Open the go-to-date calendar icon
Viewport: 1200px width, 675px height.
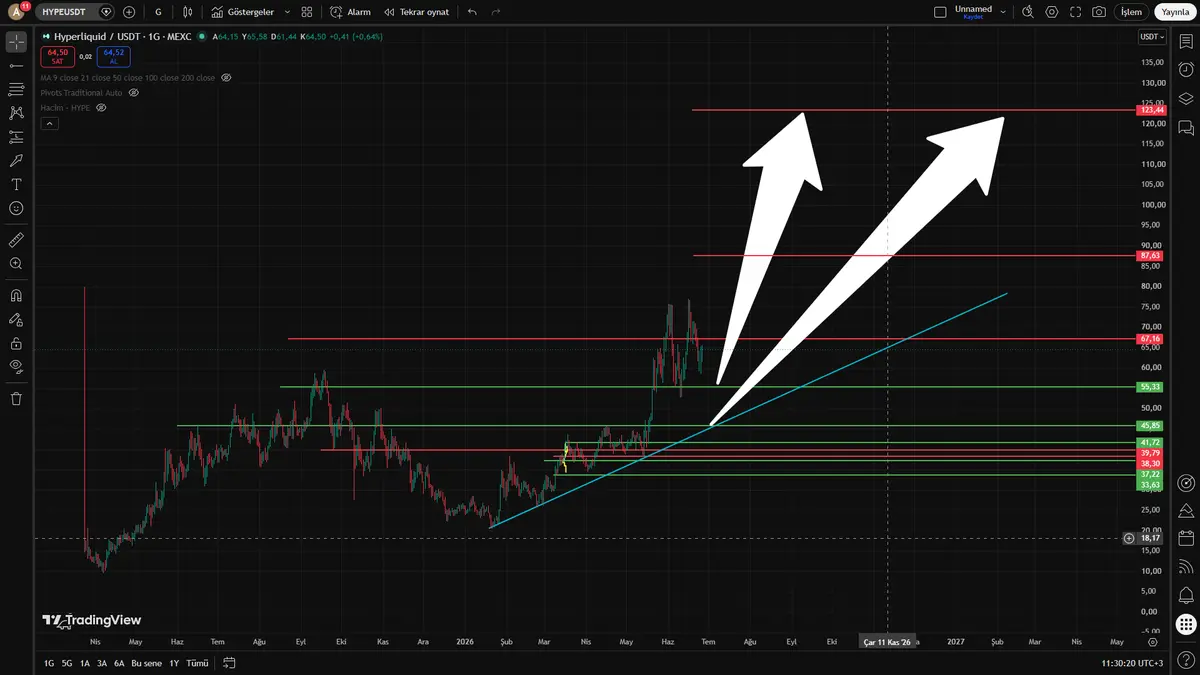pos(229,663)
